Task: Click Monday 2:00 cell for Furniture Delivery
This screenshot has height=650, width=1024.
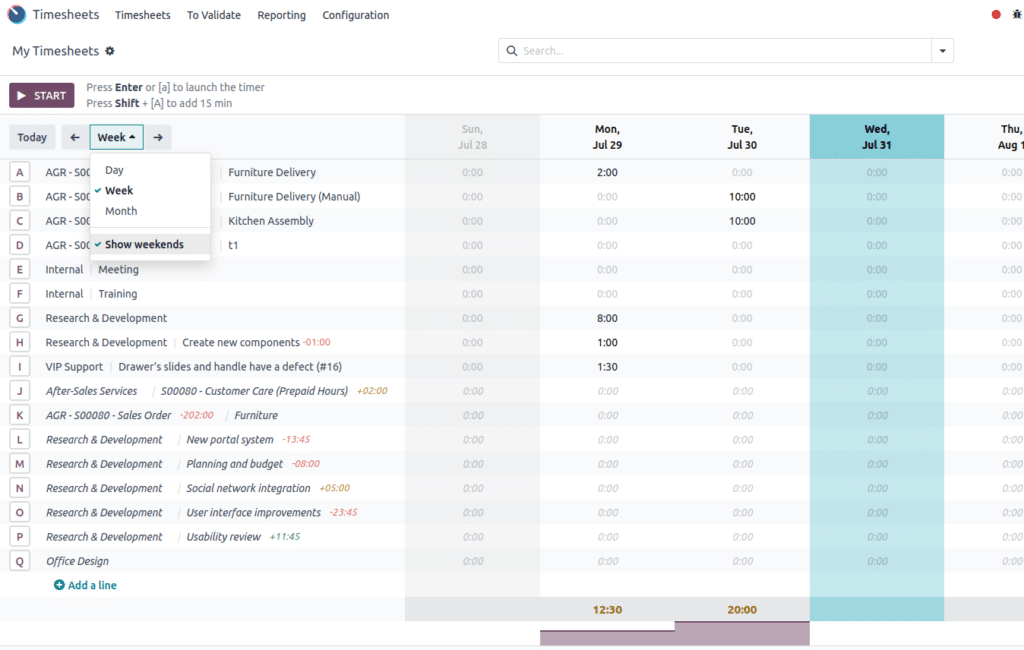Action: (x=607, y=172)
